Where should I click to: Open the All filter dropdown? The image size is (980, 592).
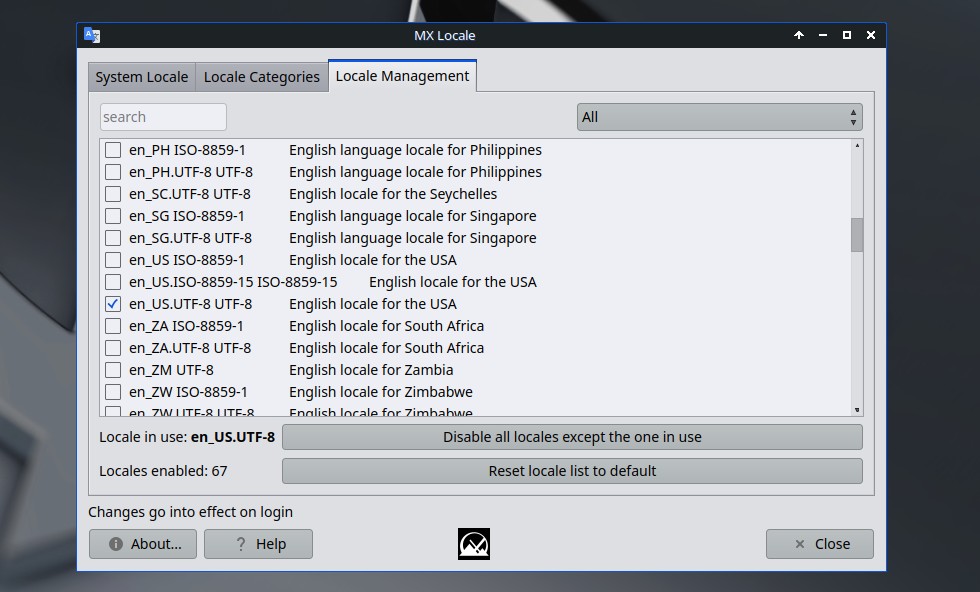(719, 117)
